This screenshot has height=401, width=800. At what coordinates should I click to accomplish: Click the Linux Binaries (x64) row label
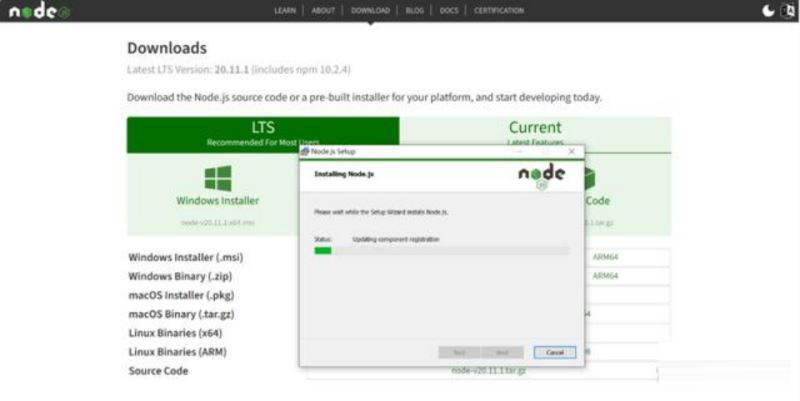tap(175, 333)
